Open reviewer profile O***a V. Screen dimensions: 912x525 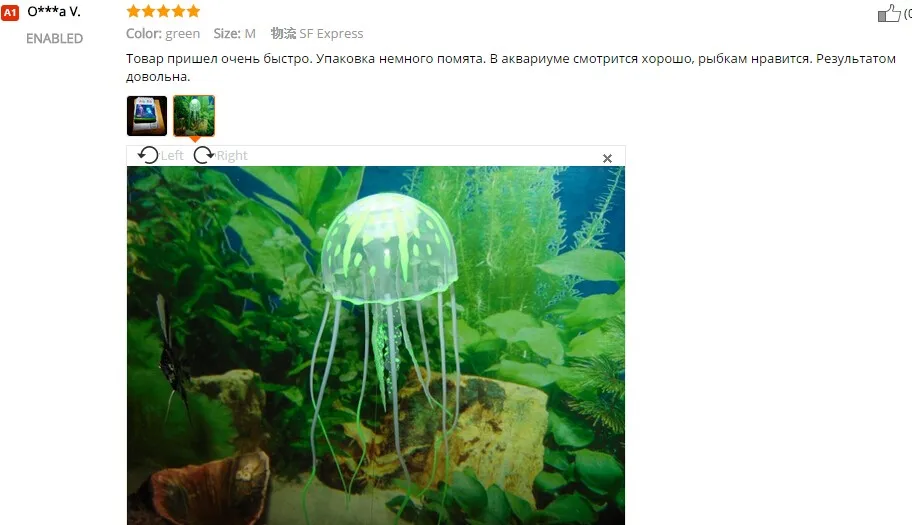(54, 12)
